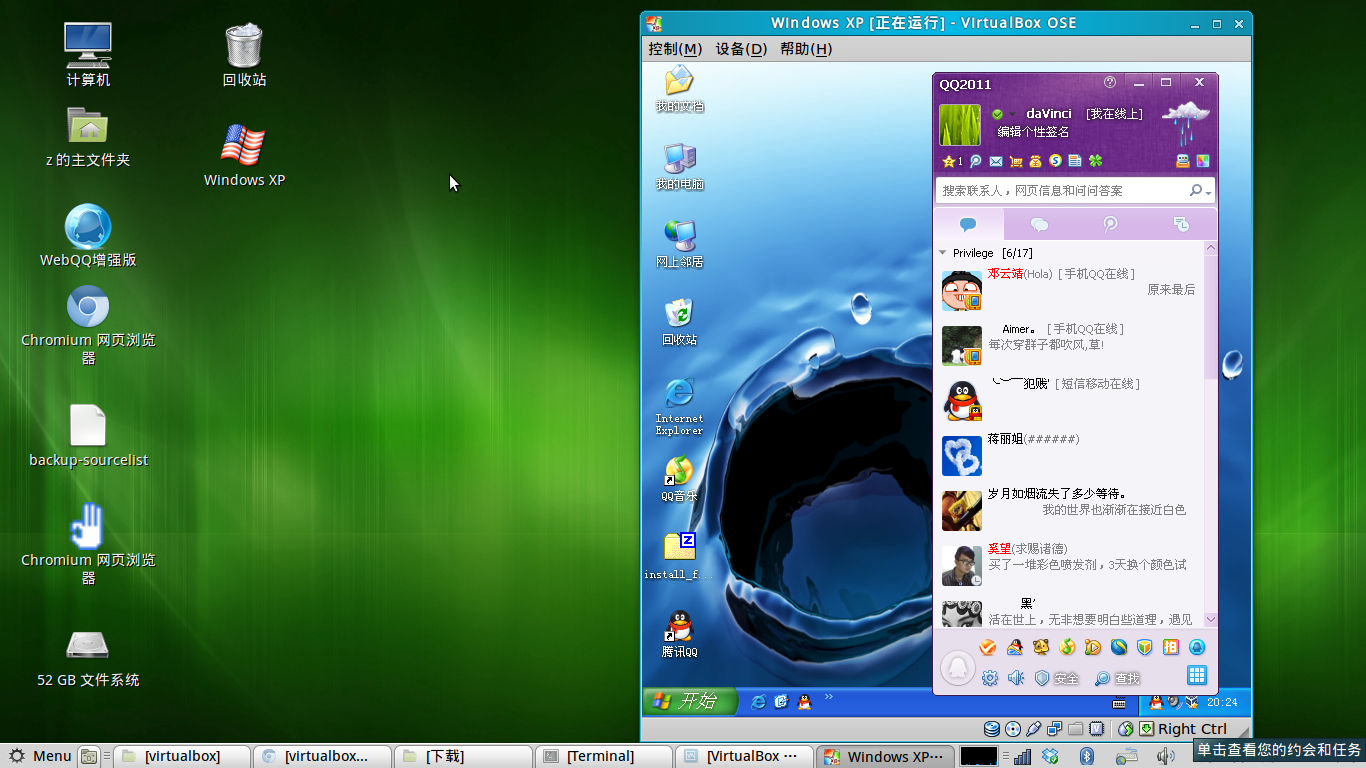Launch QQ Music green note icon
This screenshot has width=1366, height=768.
click(1067, 647)
